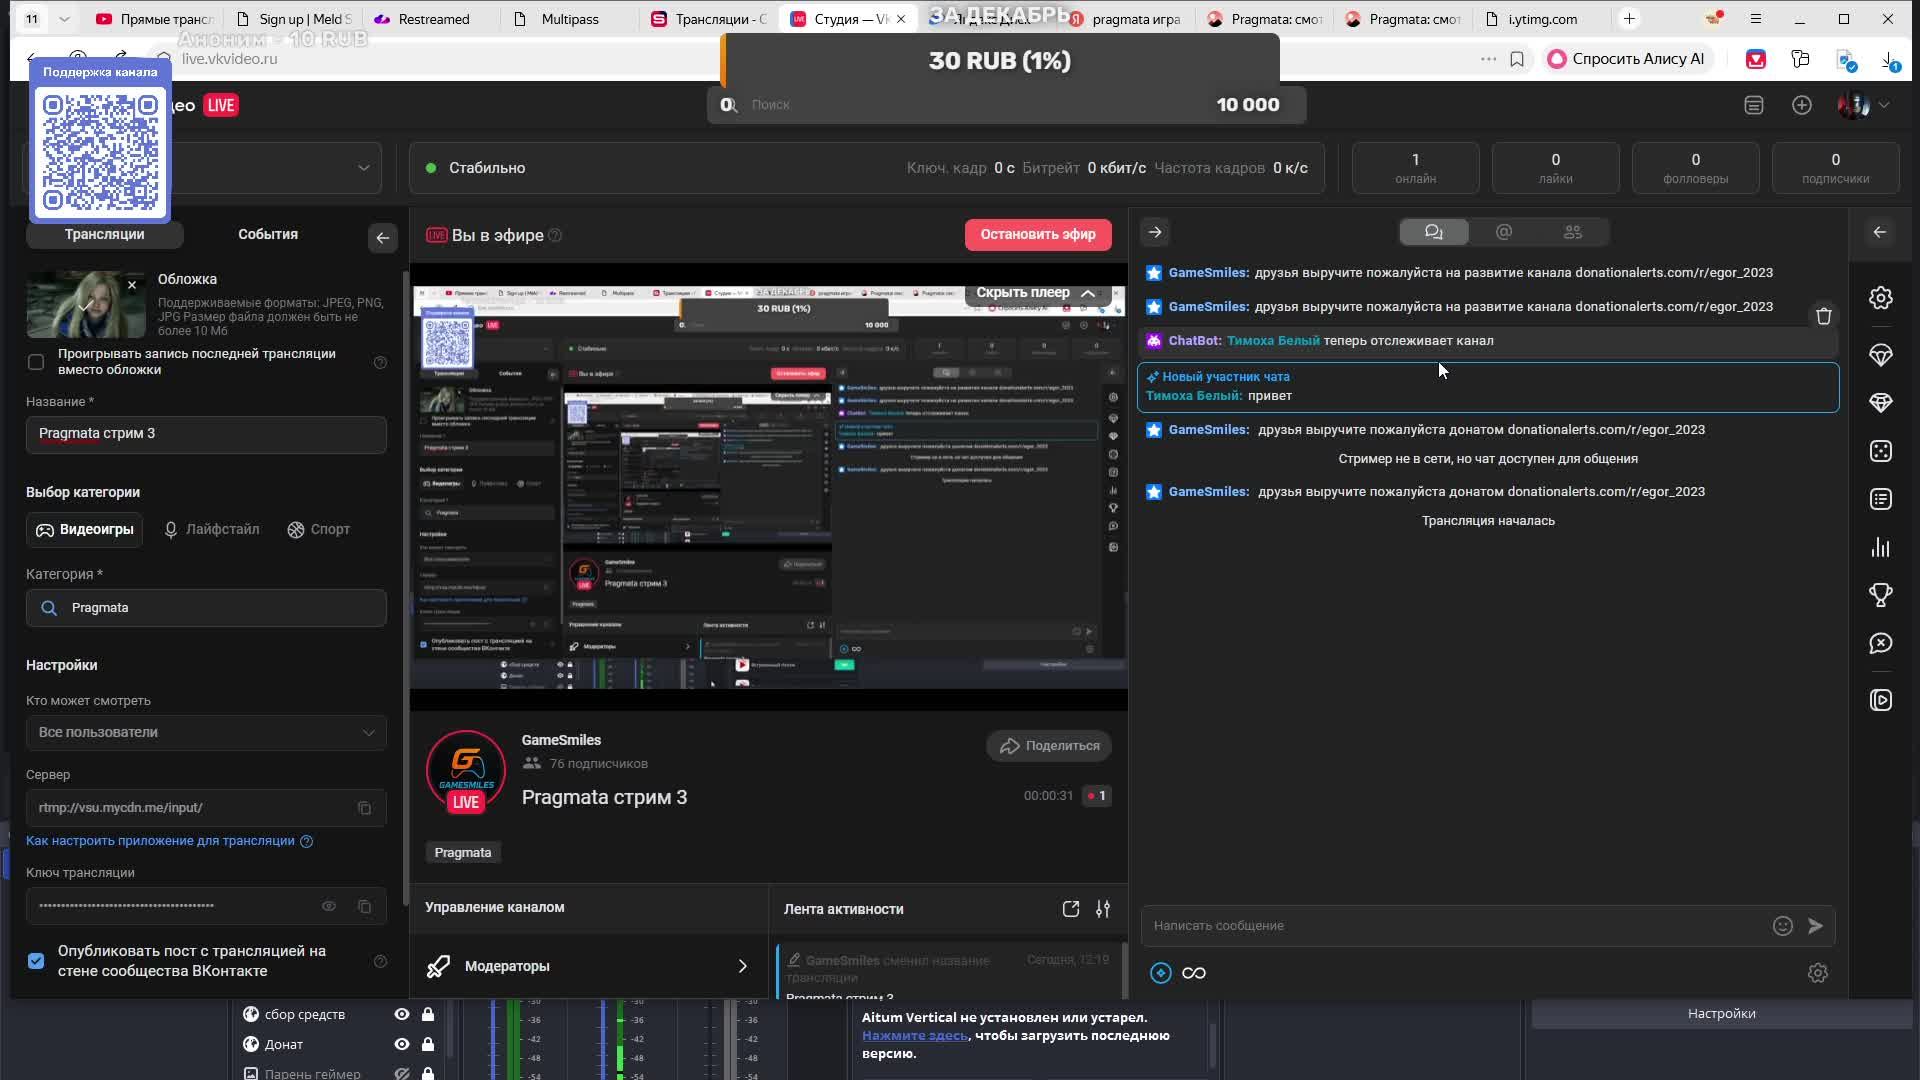
Task: Copy server URL with copy icon
Action: [365, 808]
